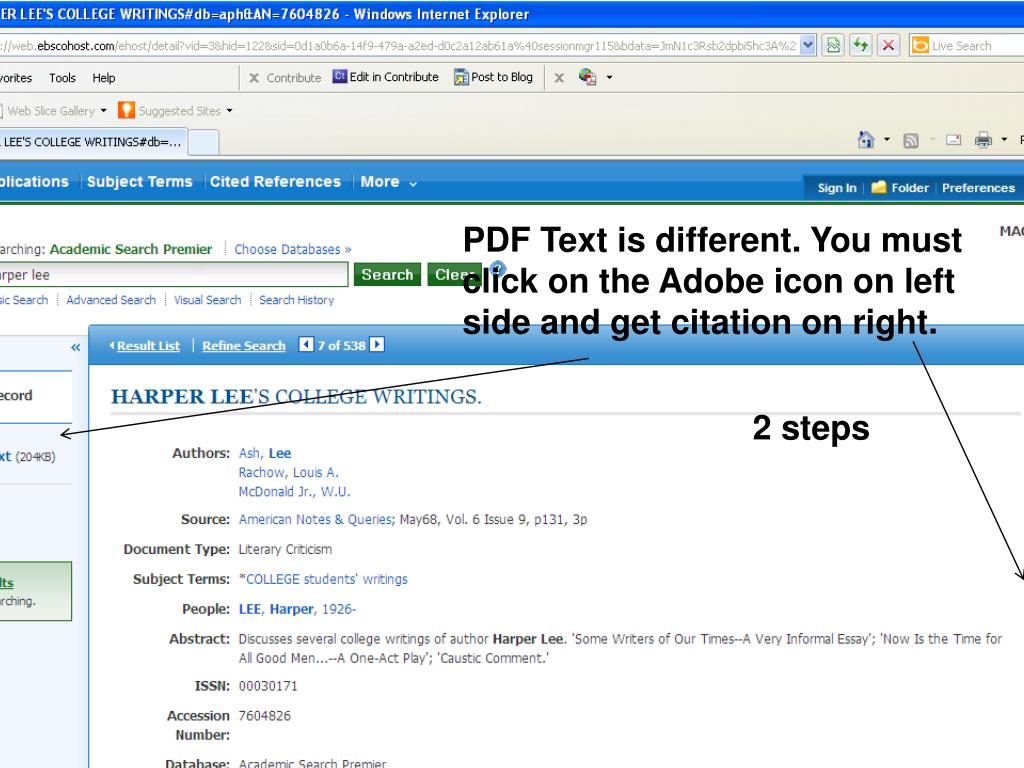Open the Advanced Search link
Screen dimensions: 1024x768
click(111, 300)
